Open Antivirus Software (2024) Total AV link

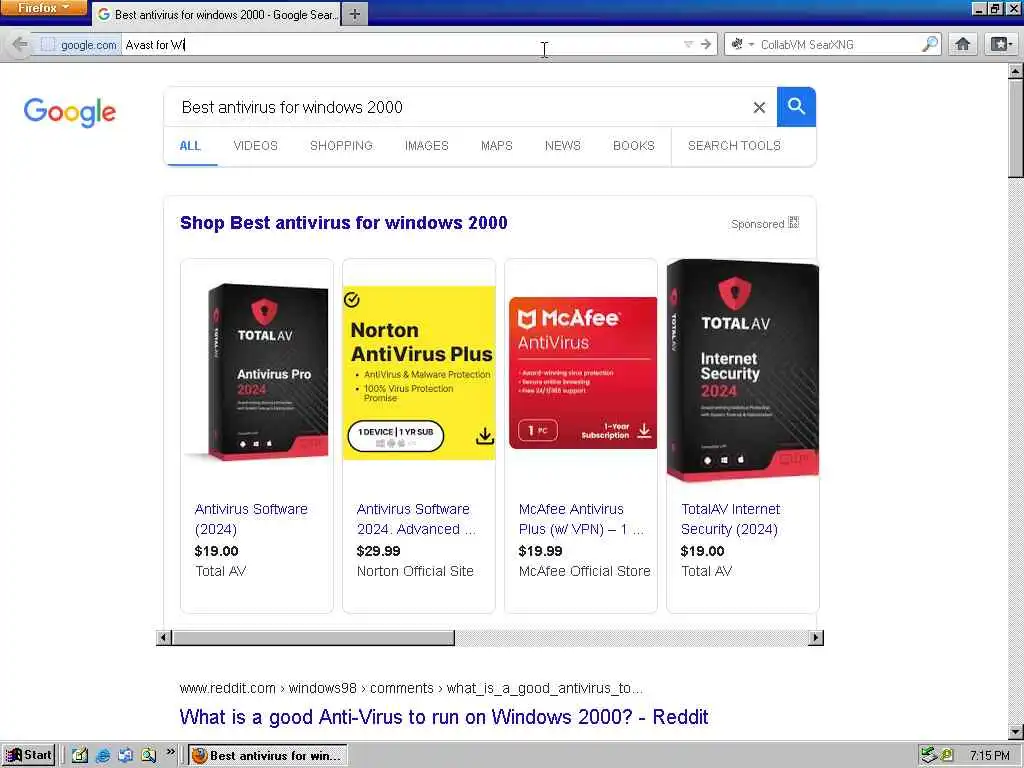pos(251,519)
